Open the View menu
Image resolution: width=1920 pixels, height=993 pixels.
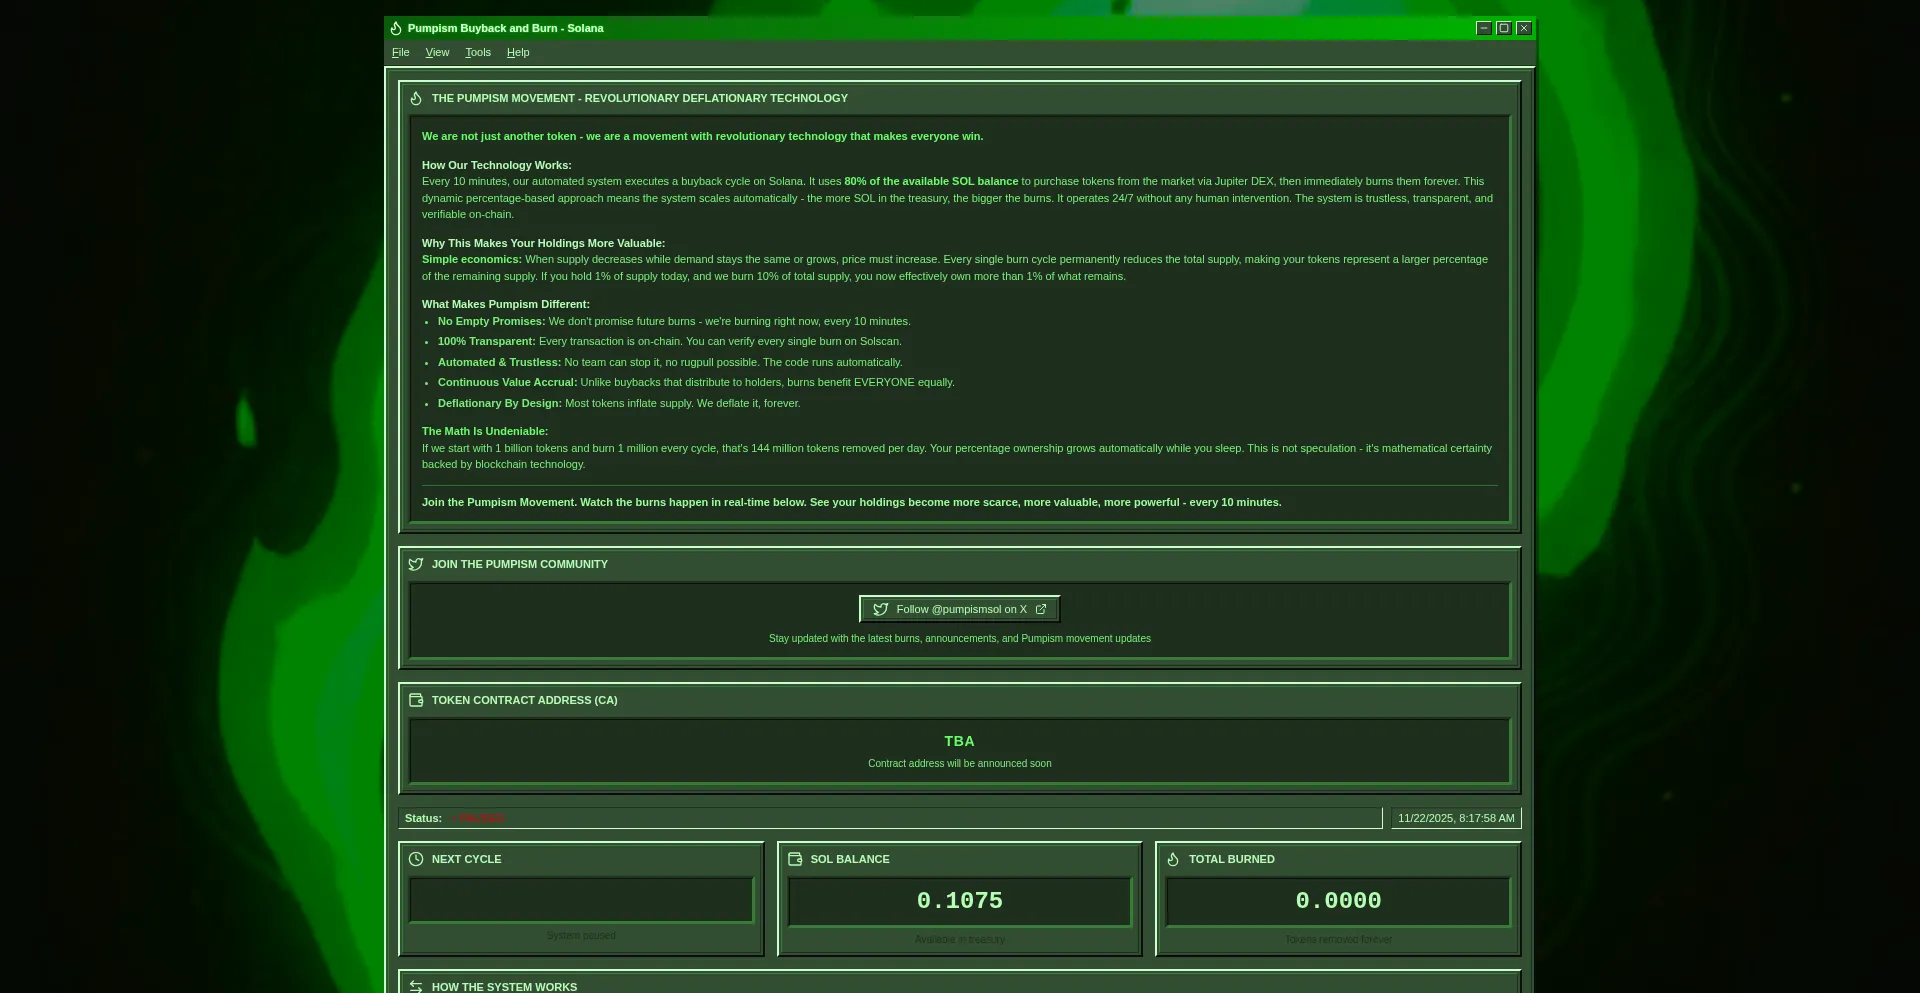(x=437, y=52)
